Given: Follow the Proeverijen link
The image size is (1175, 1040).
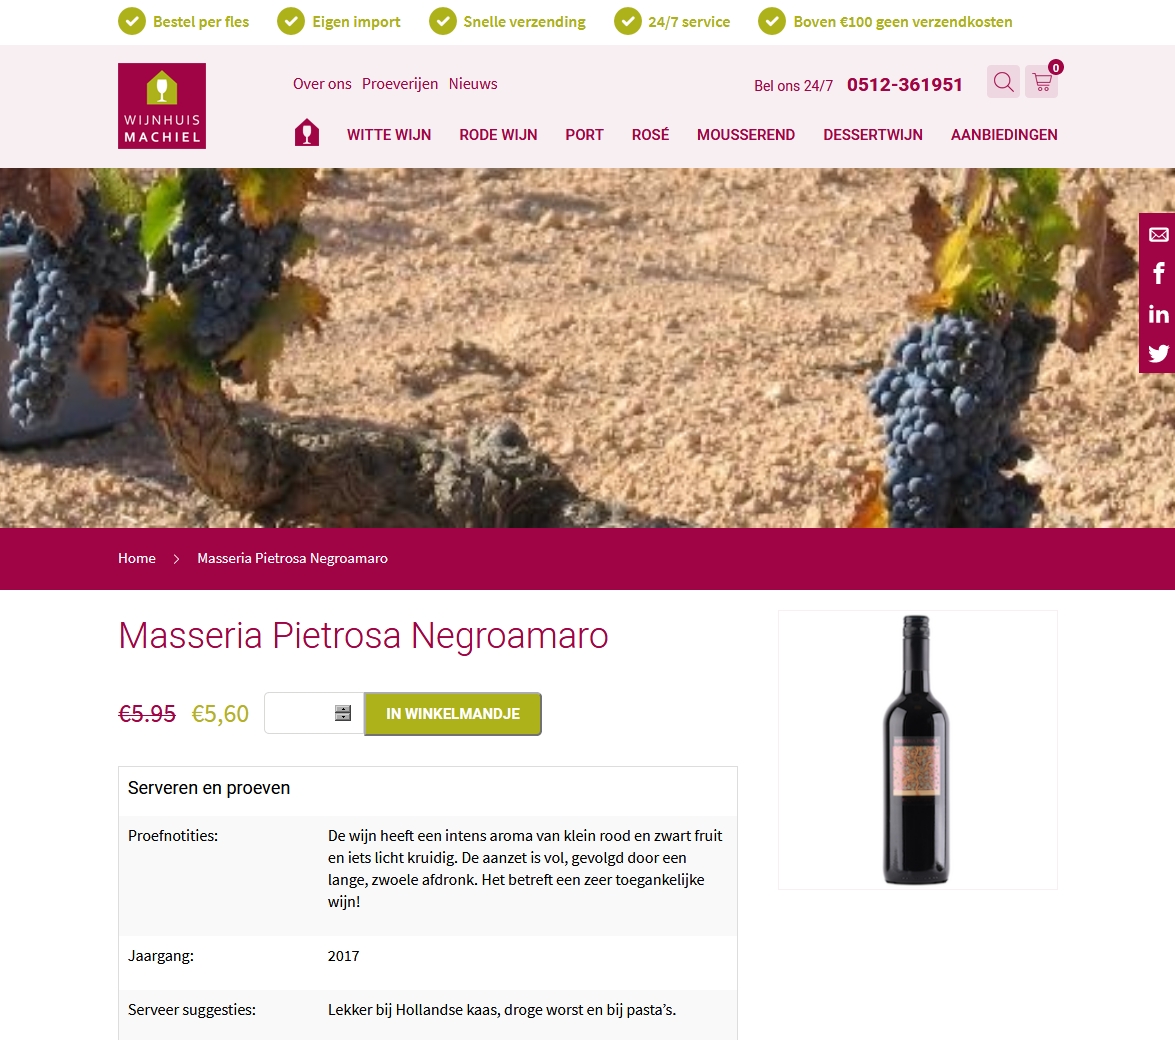Looking at the screenshot, I should click(x=400, y=84).
